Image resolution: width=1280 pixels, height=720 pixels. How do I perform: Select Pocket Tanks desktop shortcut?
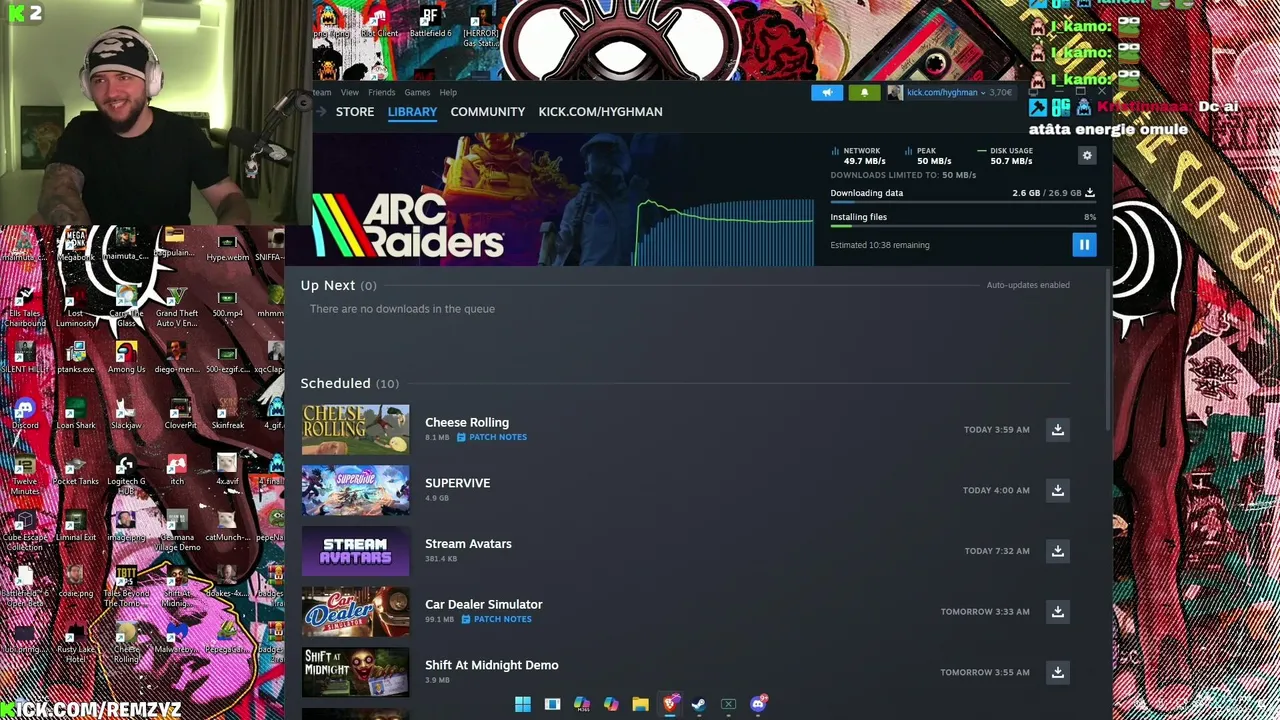[x=76, y=469]
